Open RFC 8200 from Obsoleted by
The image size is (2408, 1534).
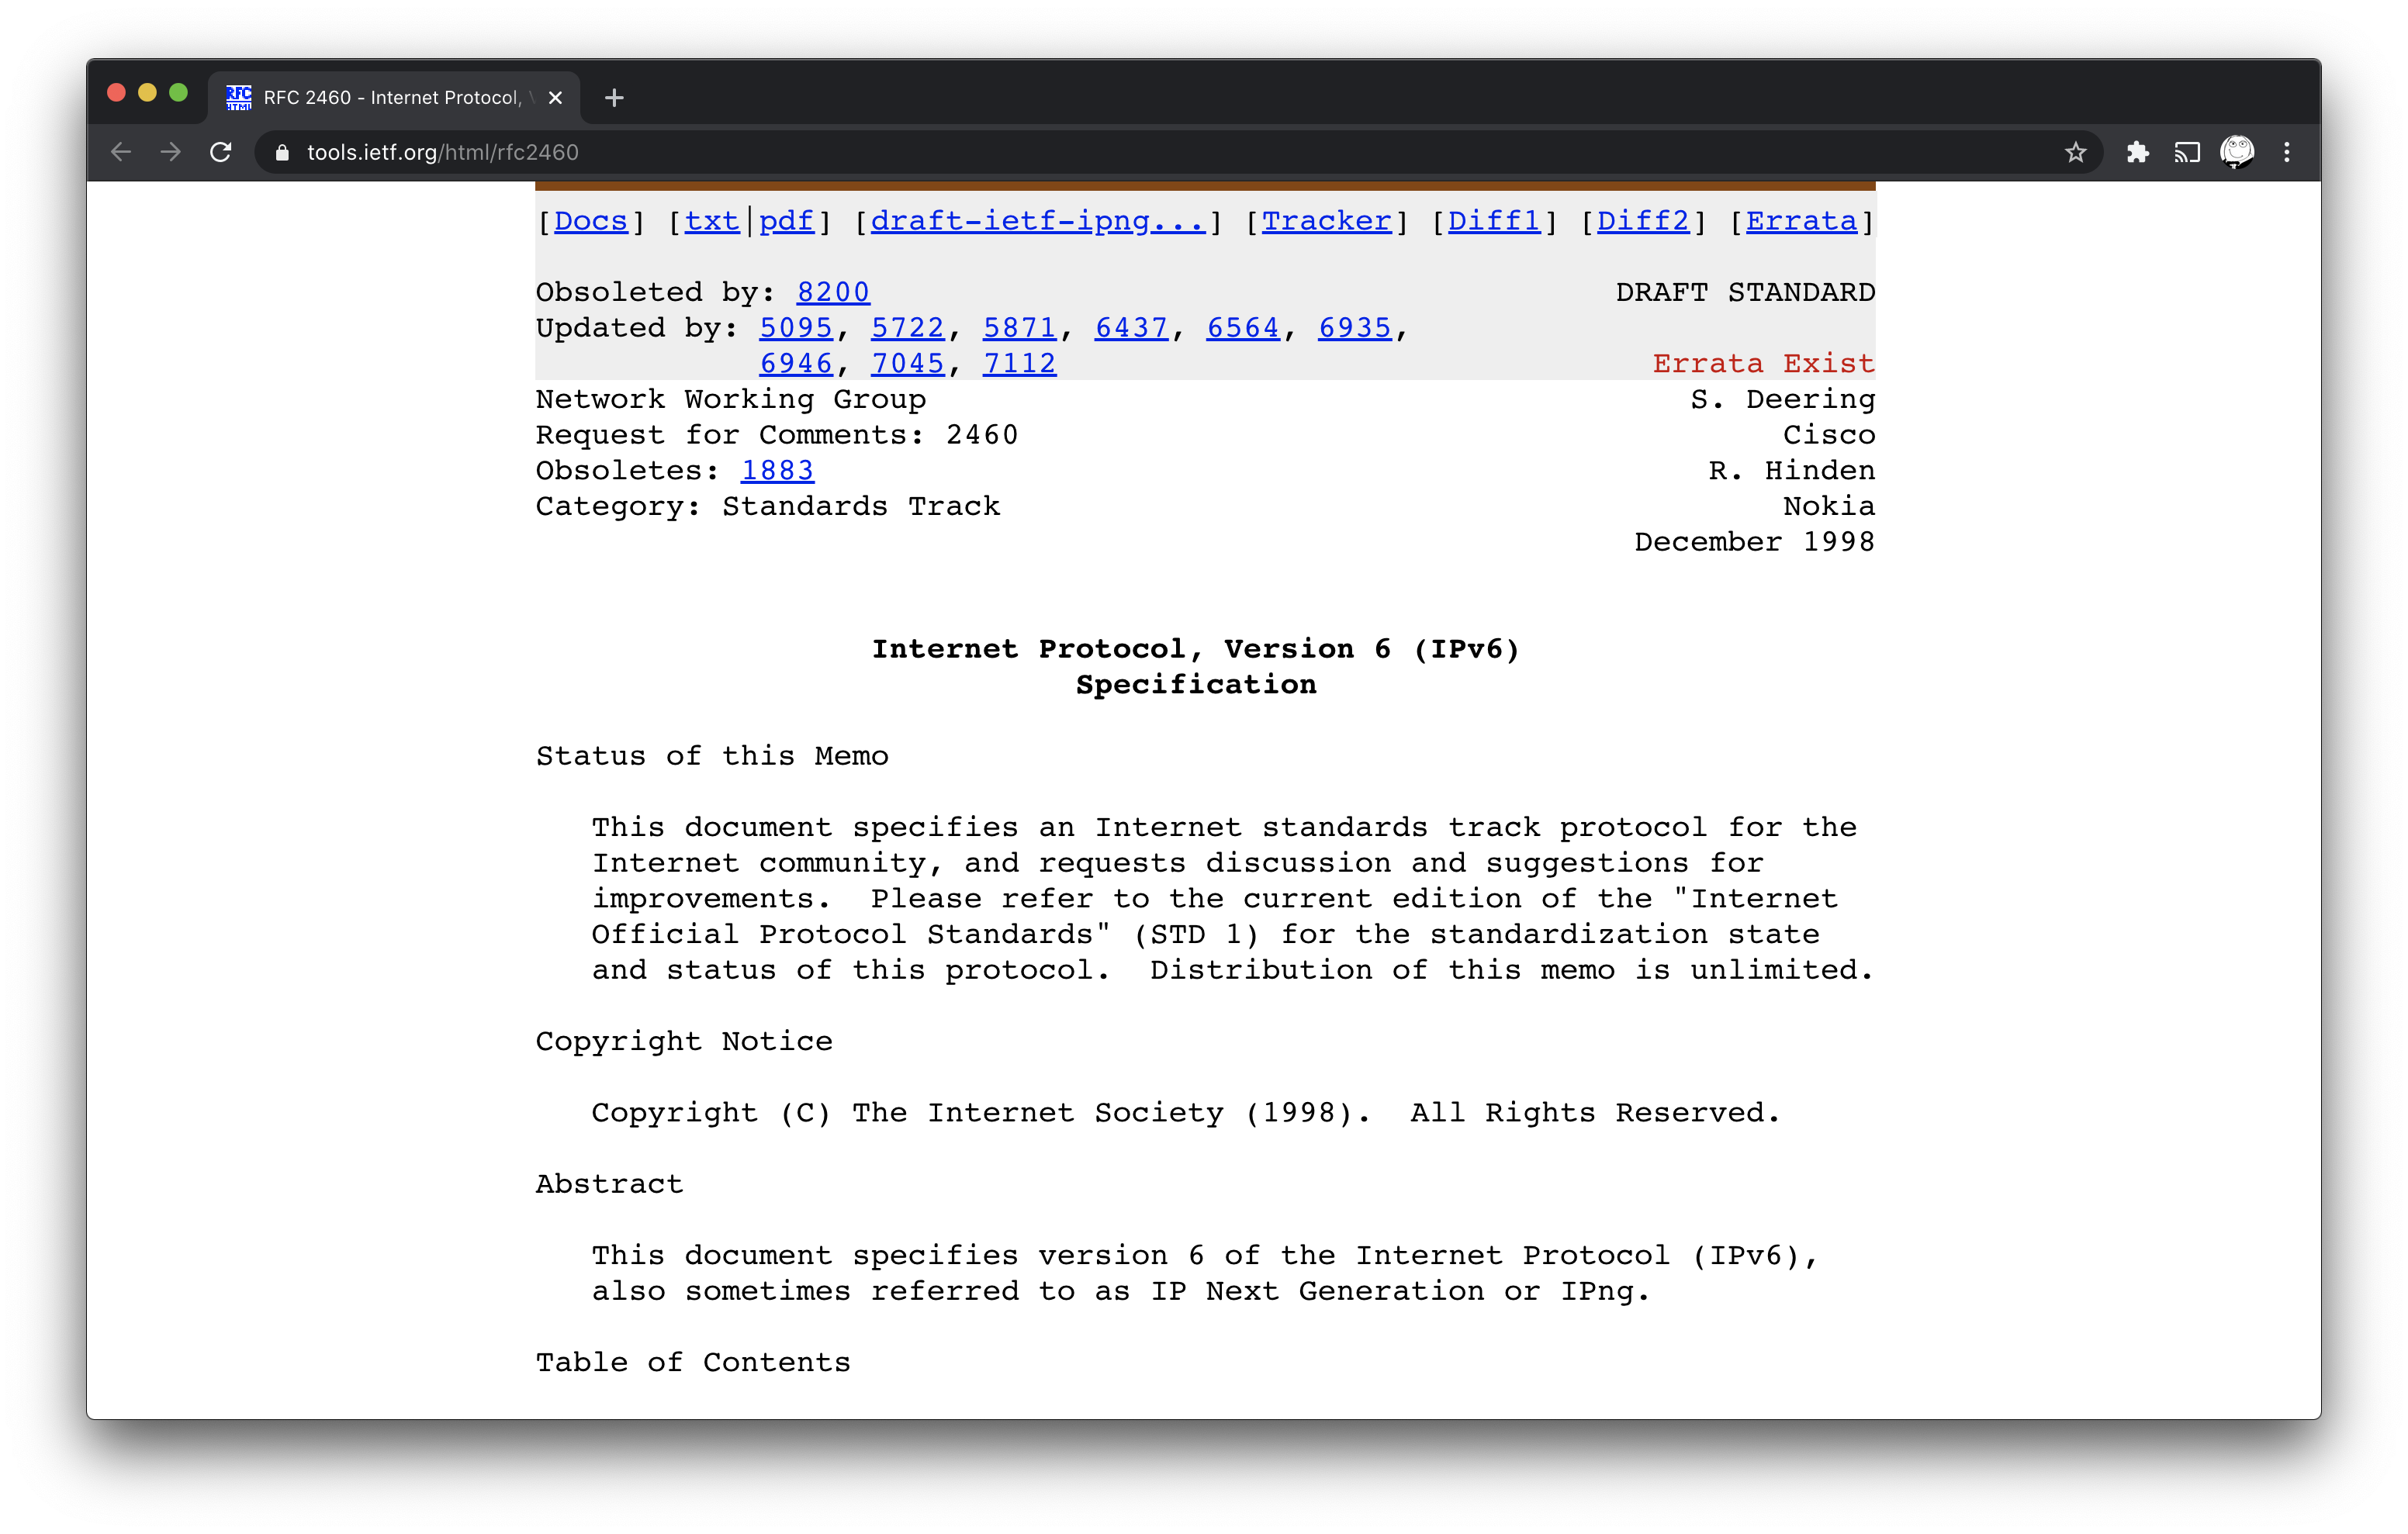833,291
